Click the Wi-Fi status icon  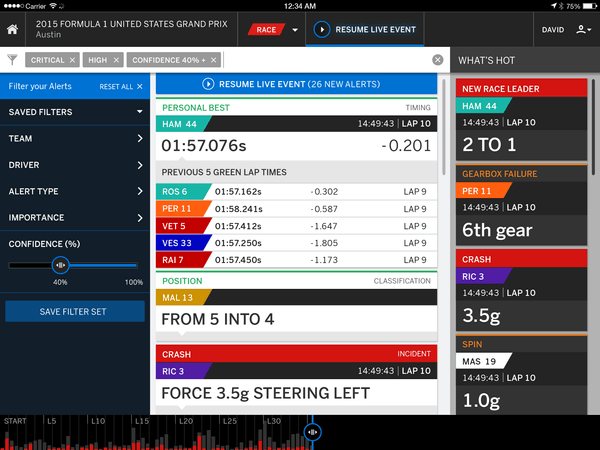click(53, 6)
